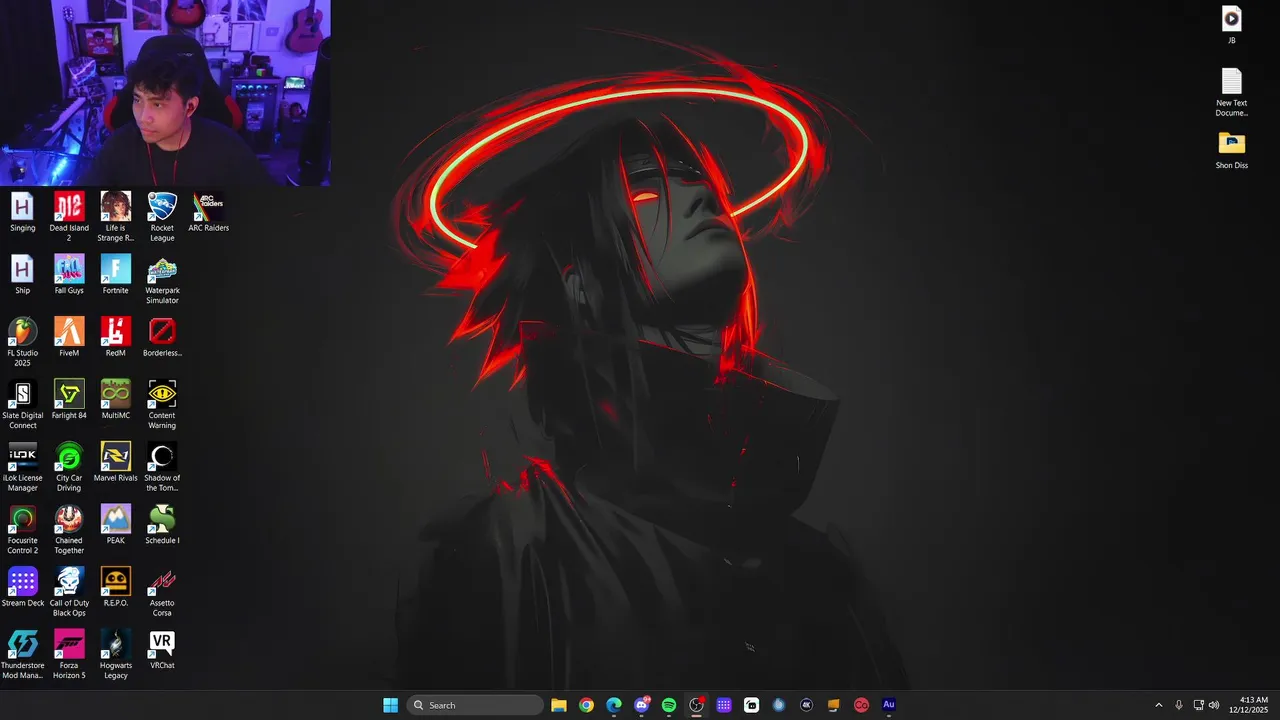Select the Schedule I shortcut

(x=162, y=525)
